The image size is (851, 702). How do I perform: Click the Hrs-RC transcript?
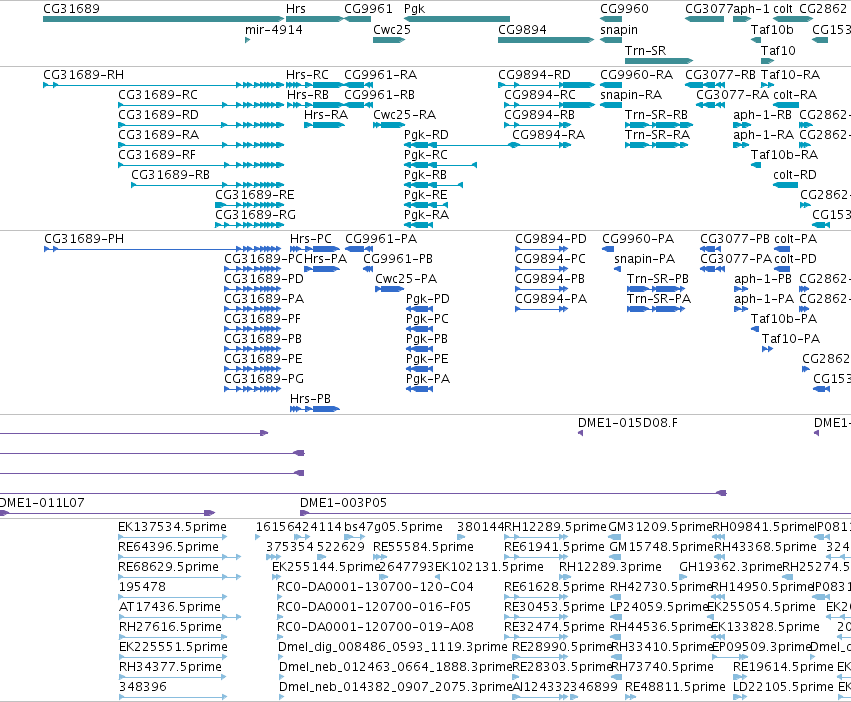[x=315, y=85]
